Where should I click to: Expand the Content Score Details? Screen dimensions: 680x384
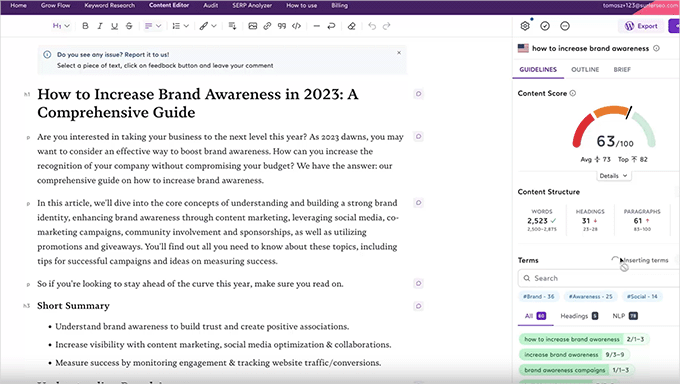[613, 176]
